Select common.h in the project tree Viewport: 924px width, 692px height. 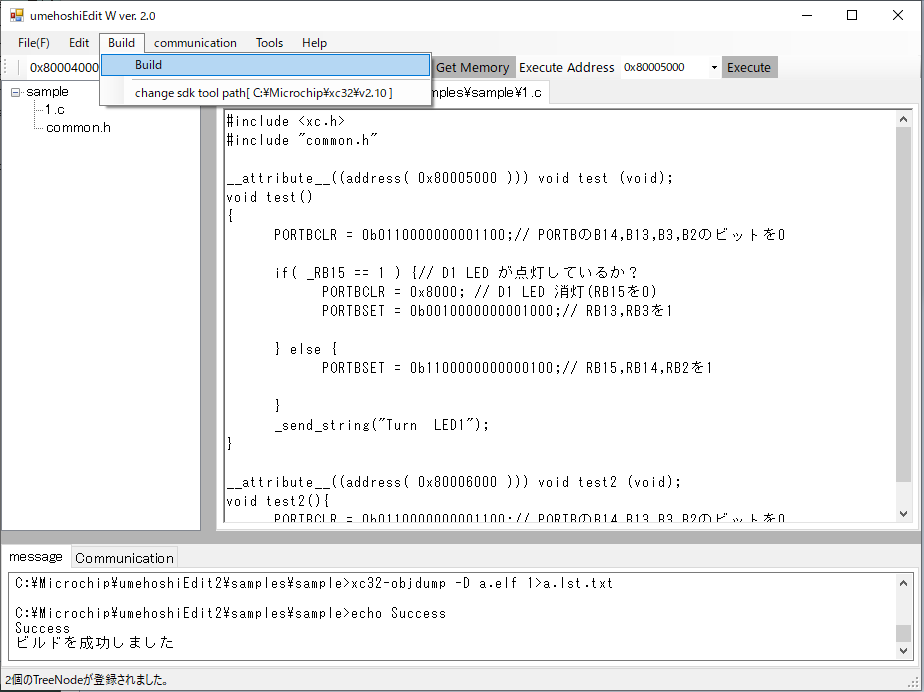pos(78,127)
